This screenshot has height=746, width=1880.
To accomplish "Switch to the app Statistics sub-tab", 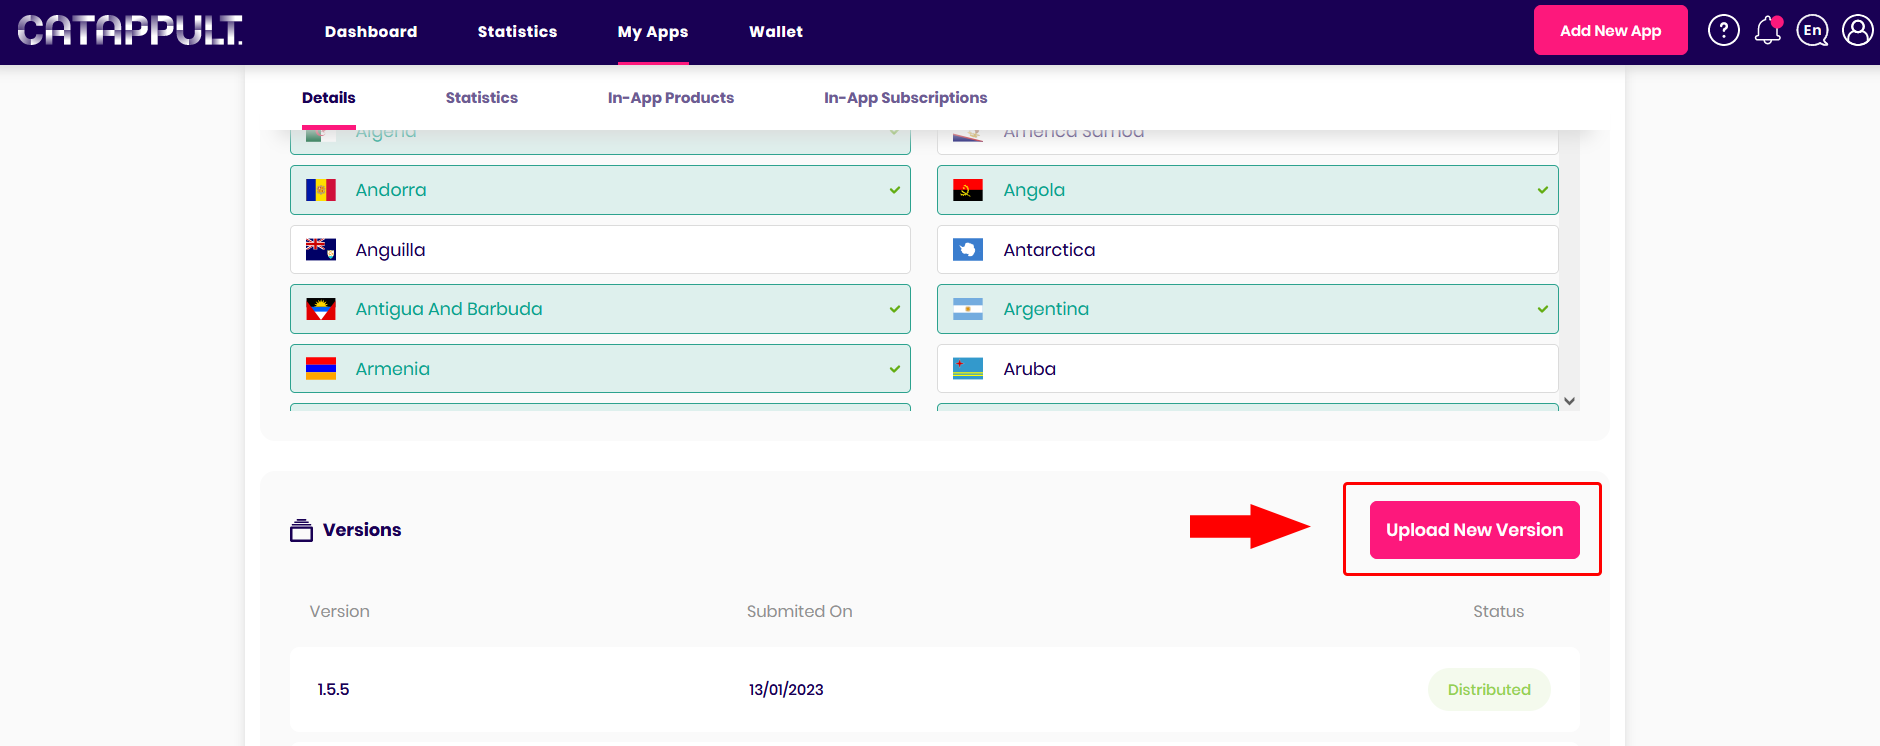I will point(482,98).
